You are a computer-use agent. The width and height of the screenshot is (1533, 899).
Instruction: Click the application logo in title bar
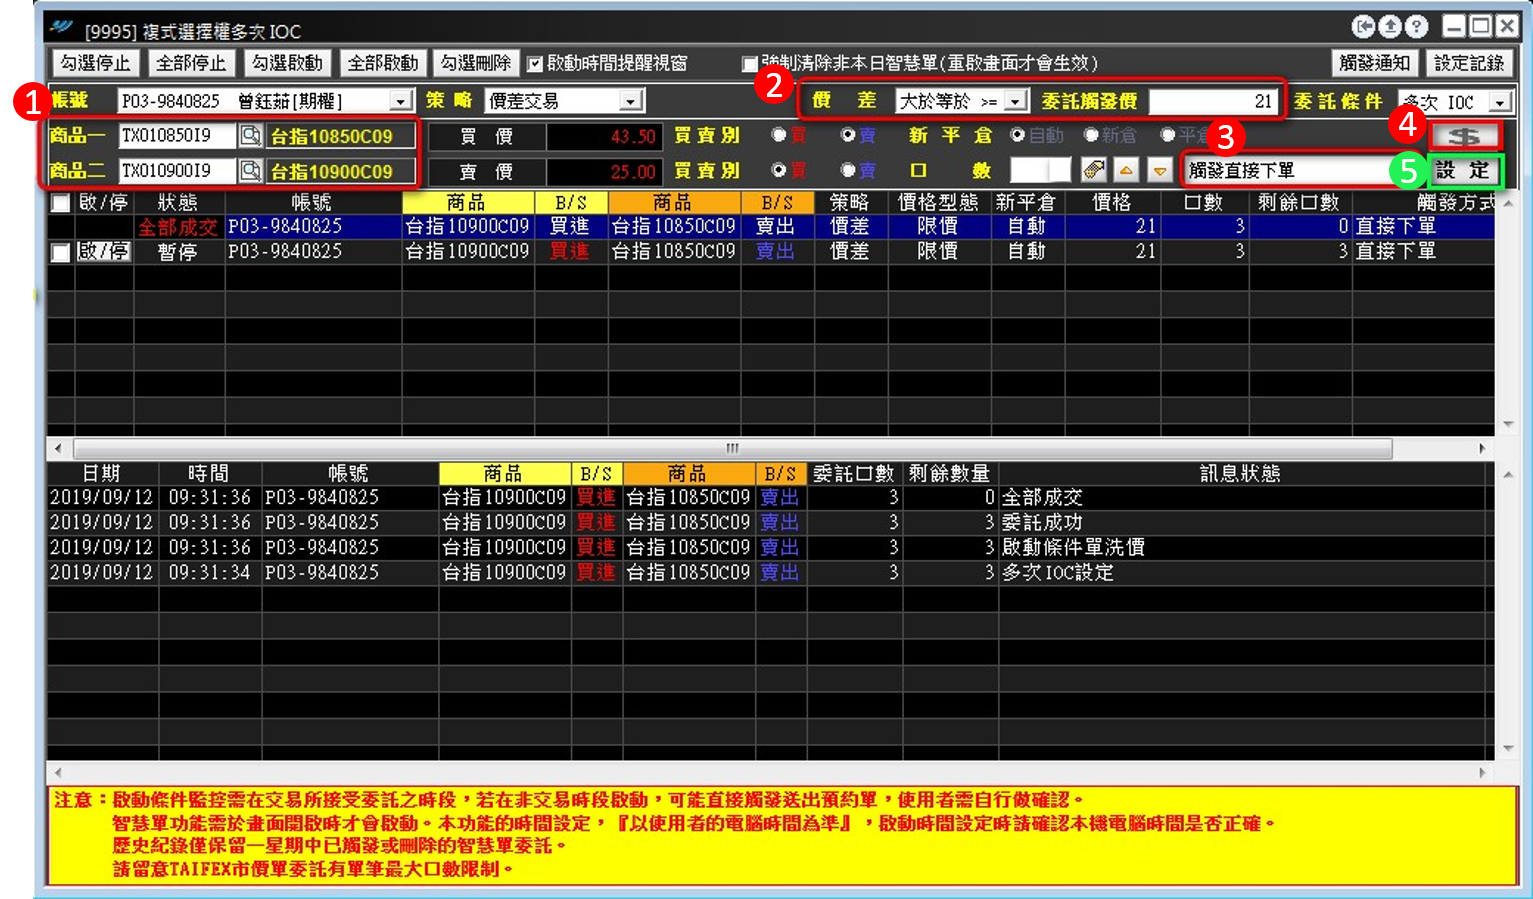(x=62, y=27)
